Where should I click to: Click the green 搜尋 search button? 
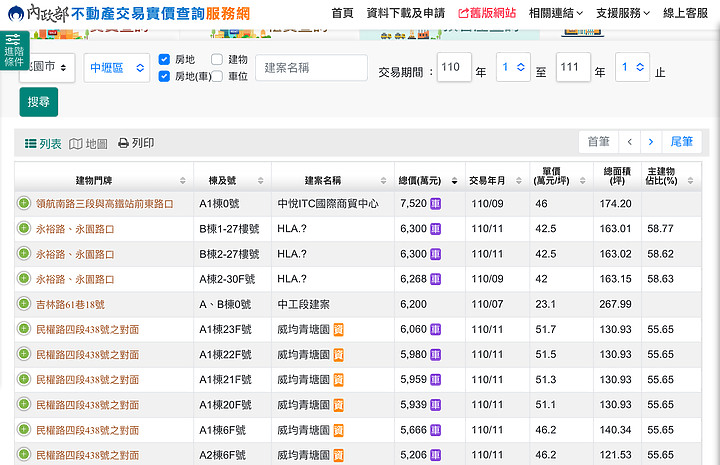38,102
